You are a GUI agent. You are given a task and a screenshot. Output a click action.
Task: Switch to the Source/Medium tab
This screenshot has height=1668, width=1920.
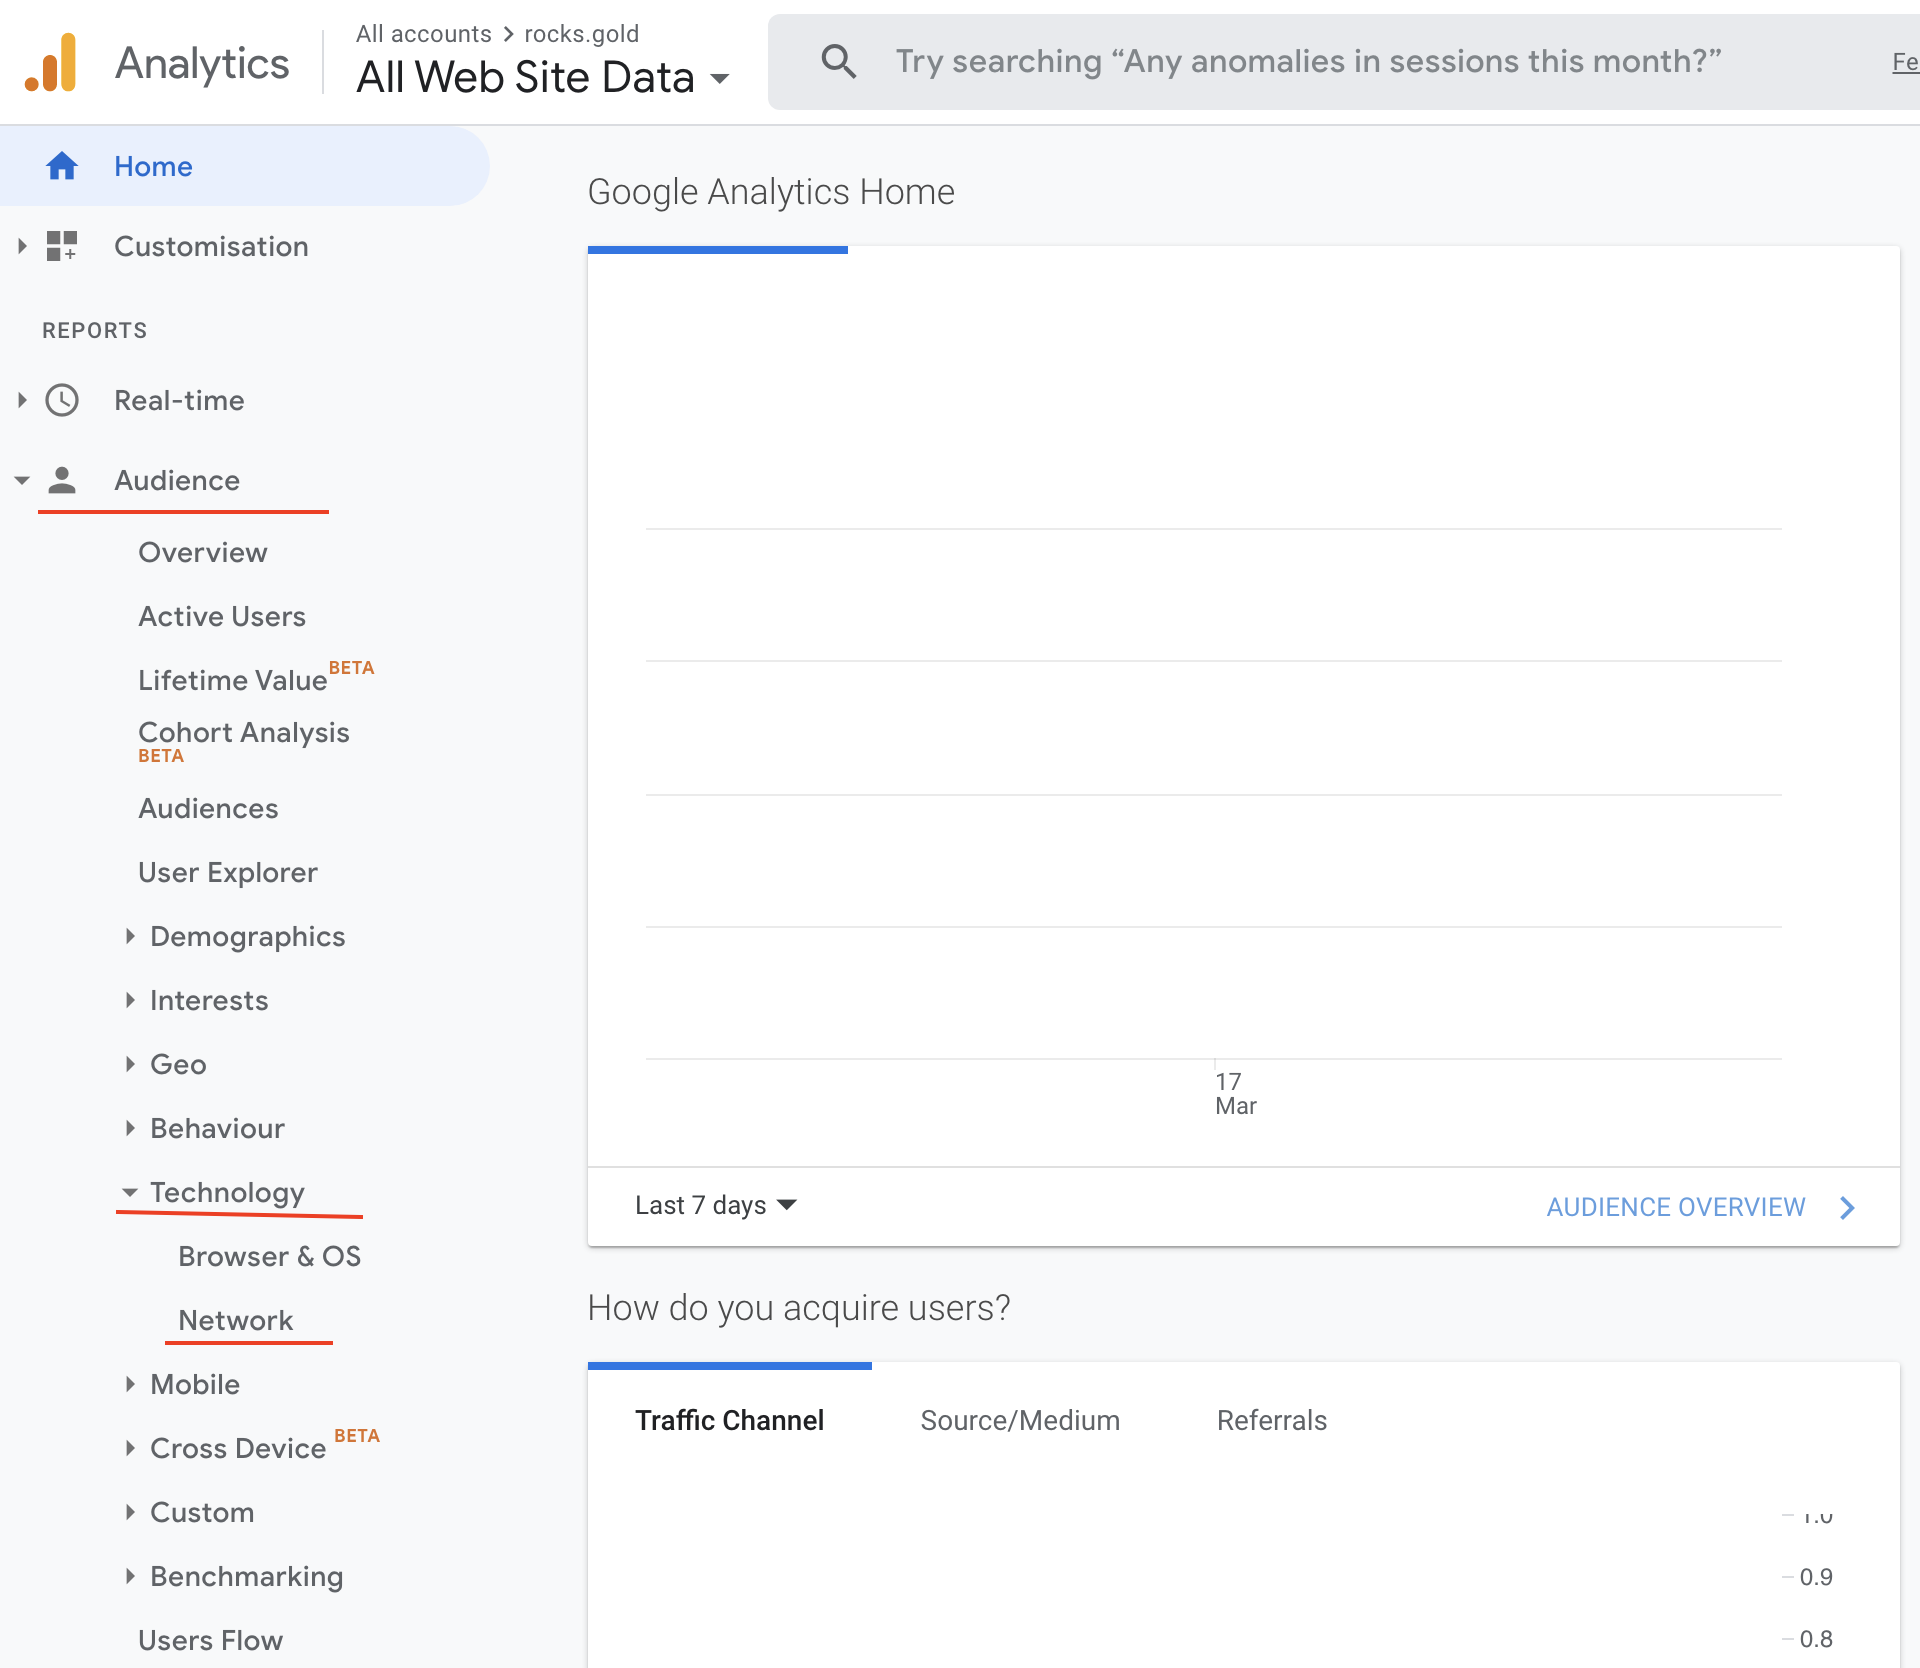point(1019,1420)
